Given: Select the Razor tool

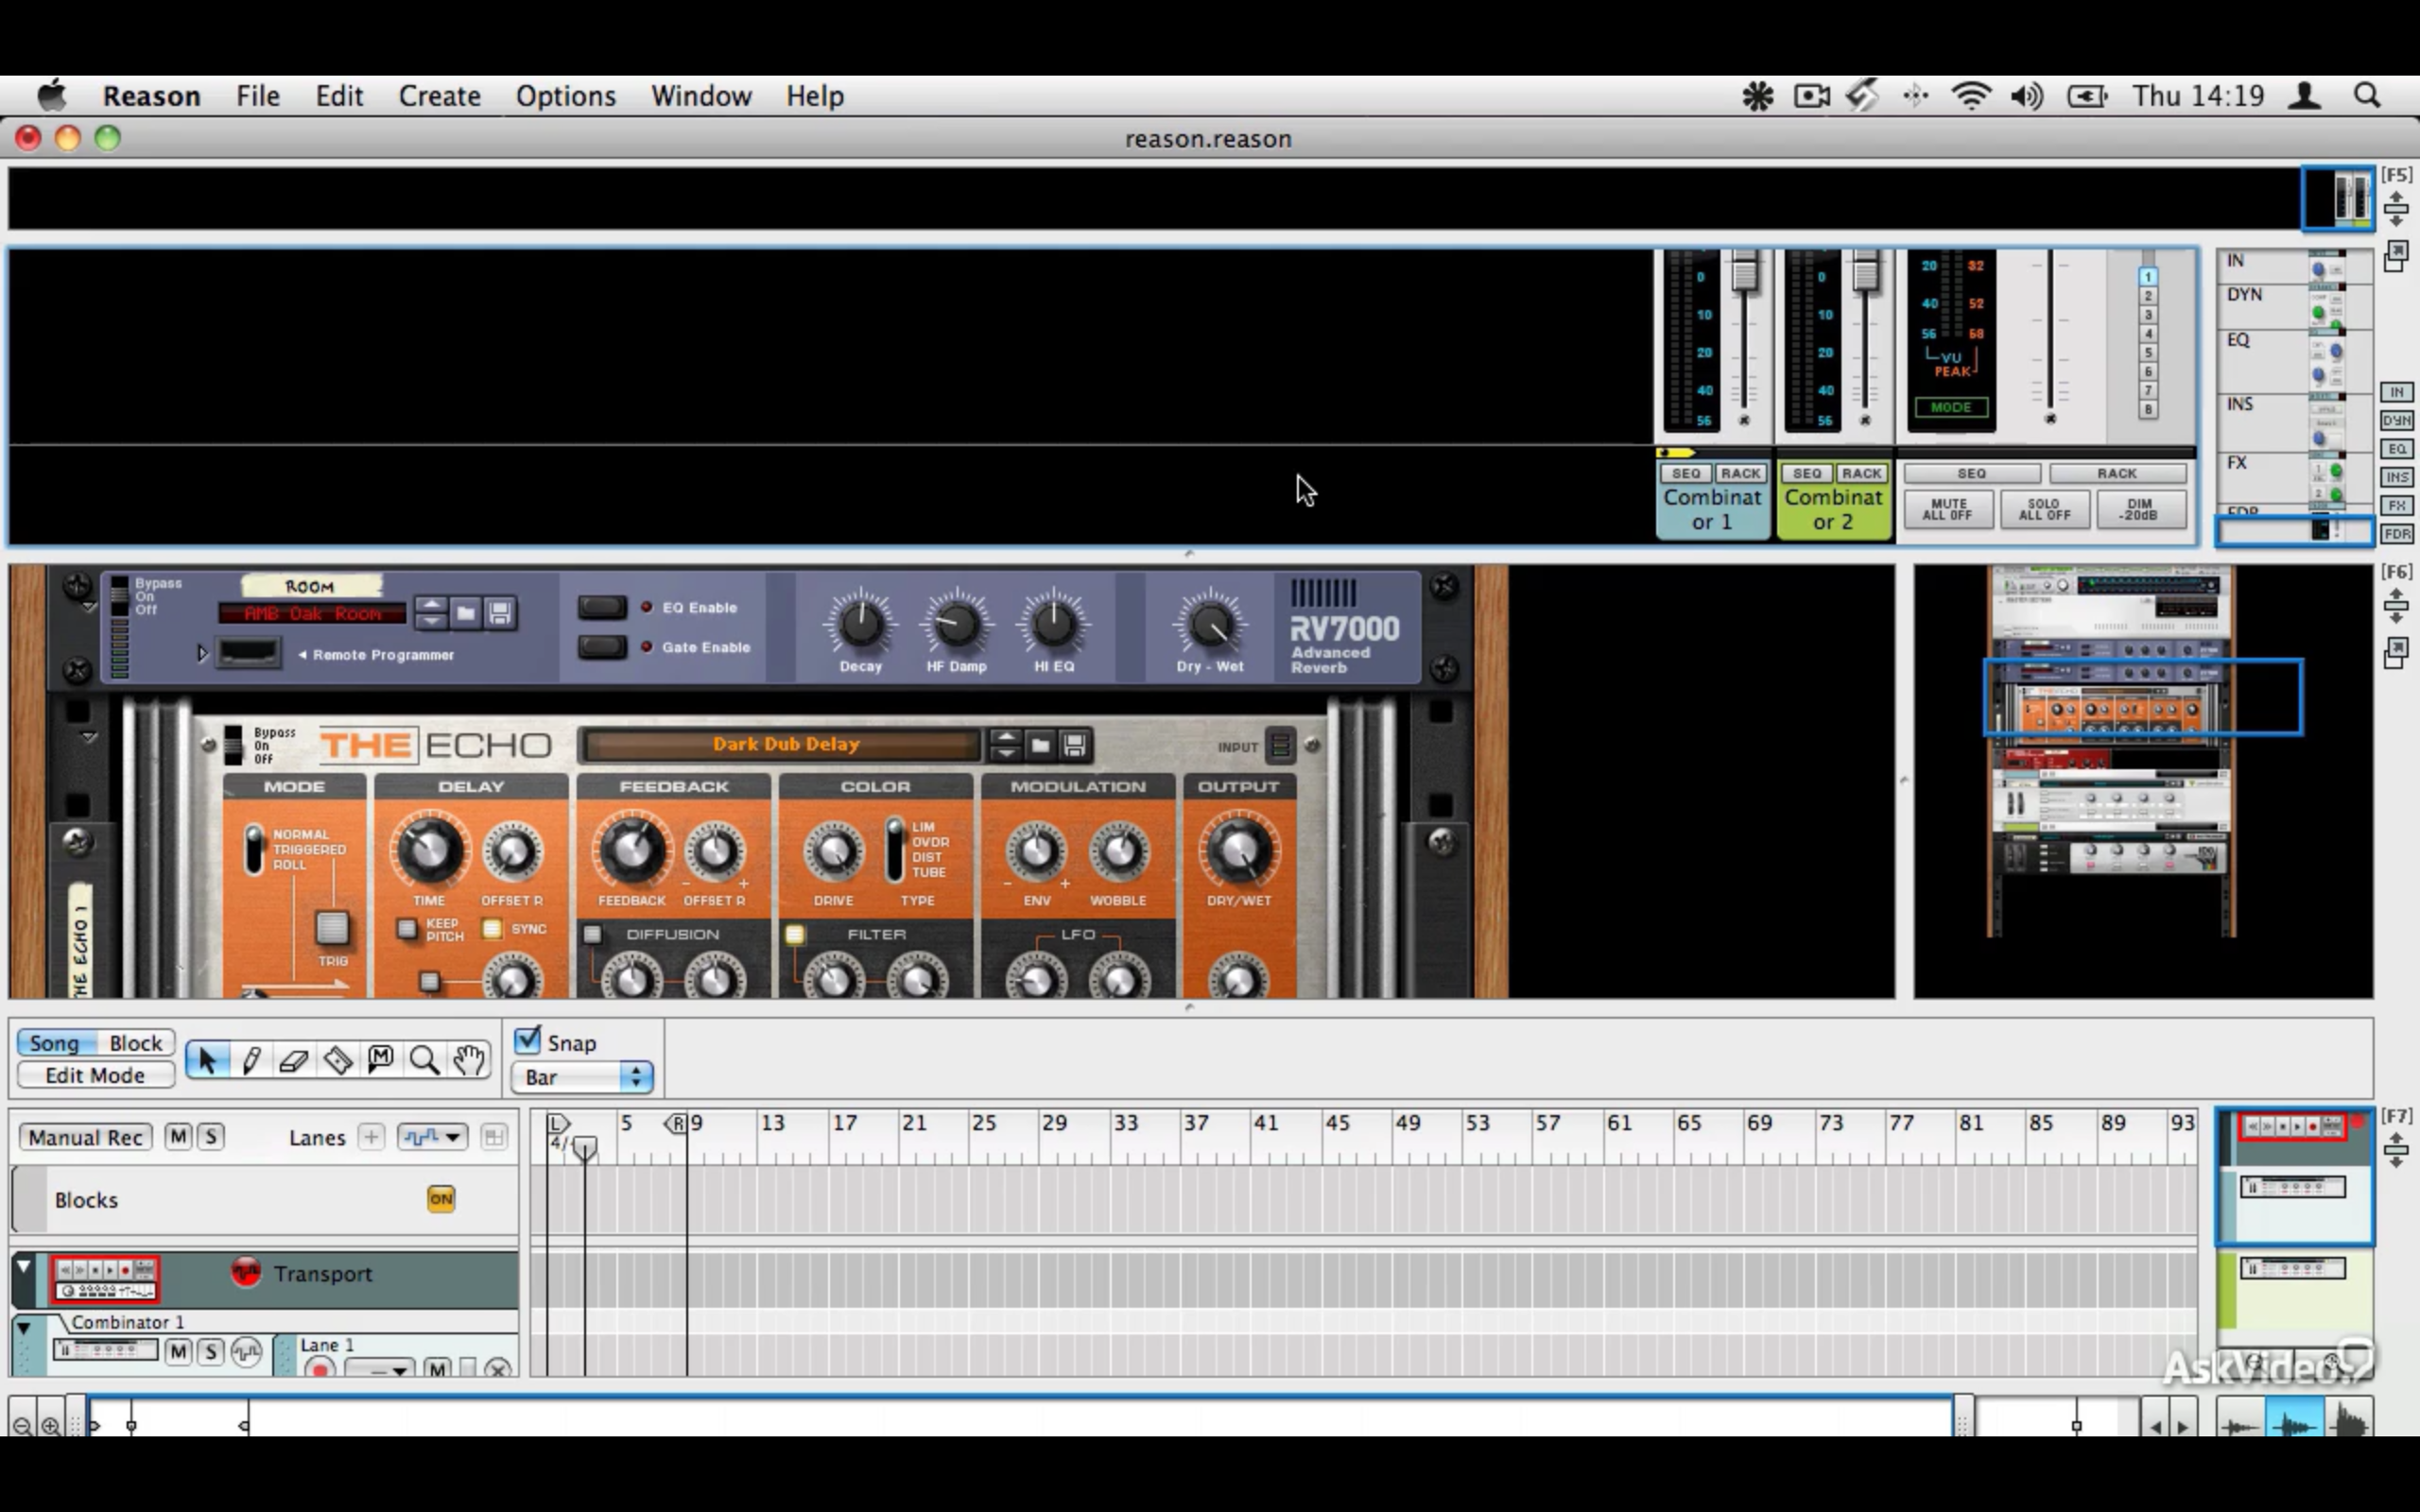Looking at the screenshot, I should point(338,1060).
